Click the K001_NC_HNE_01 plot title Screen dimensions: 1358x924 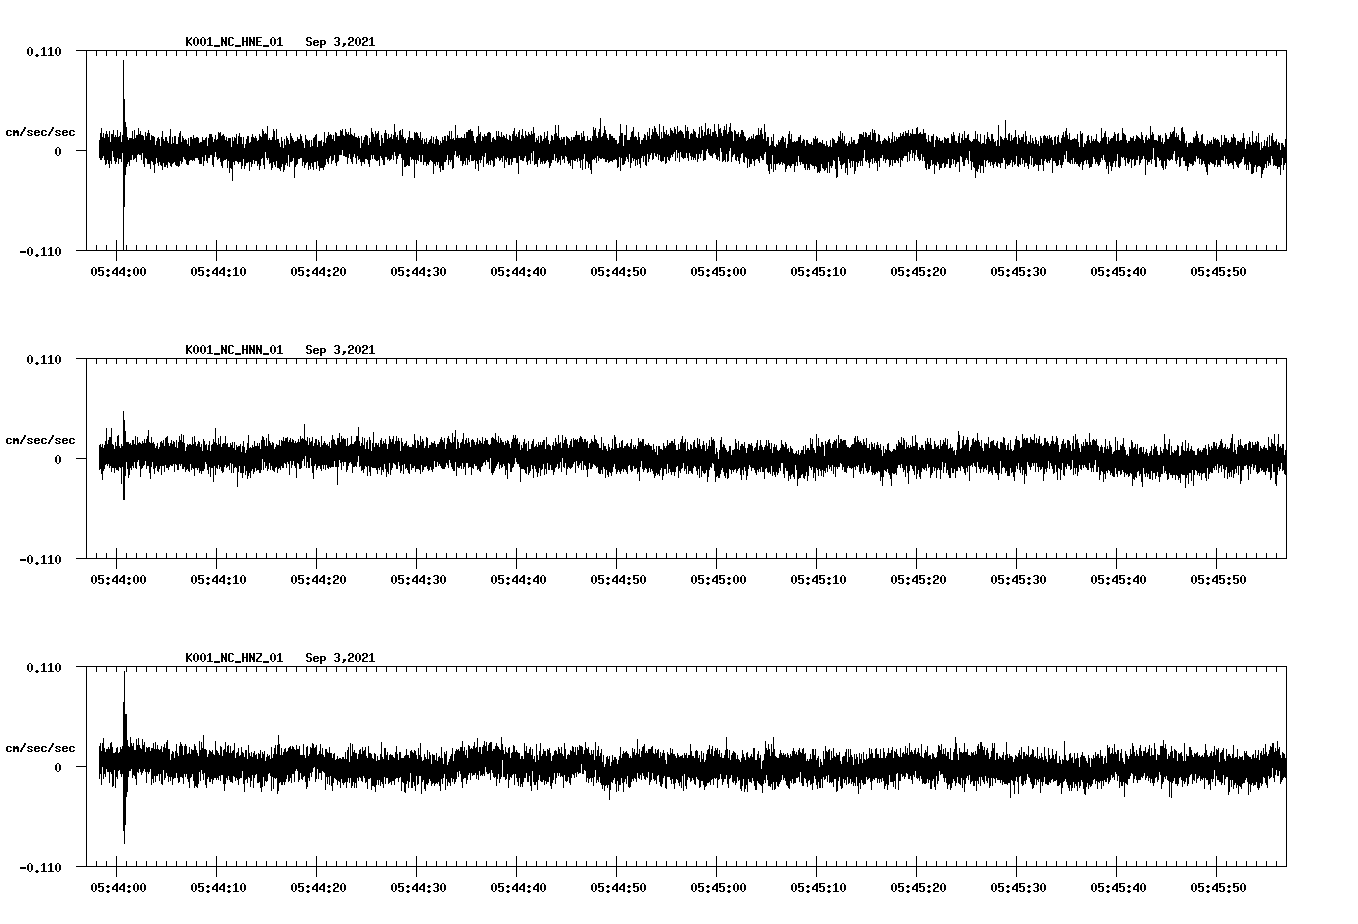(280, 42)
